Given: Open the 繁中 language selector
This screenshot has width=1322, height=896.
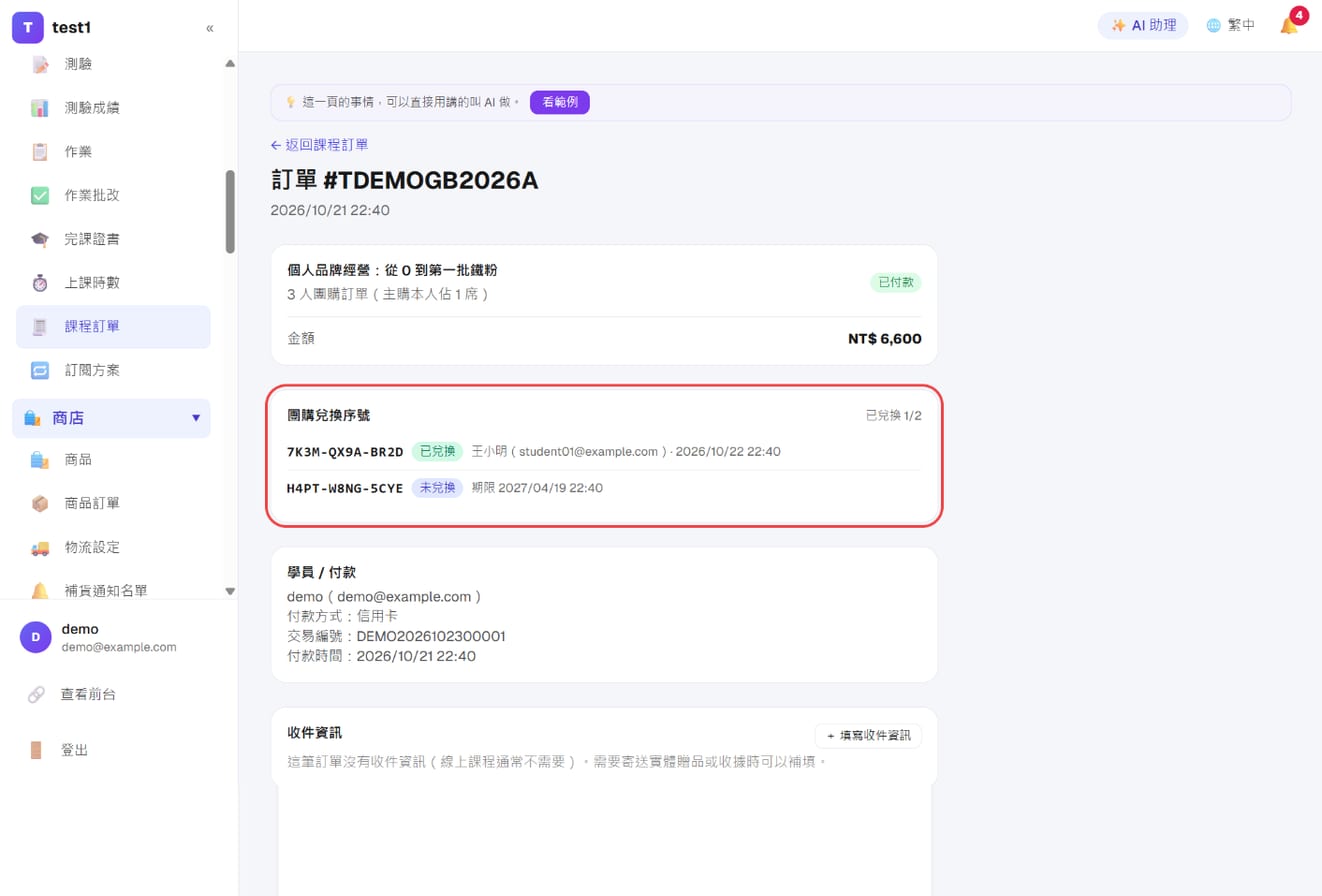Looking at the screenshot, I should pos(1231,25).
